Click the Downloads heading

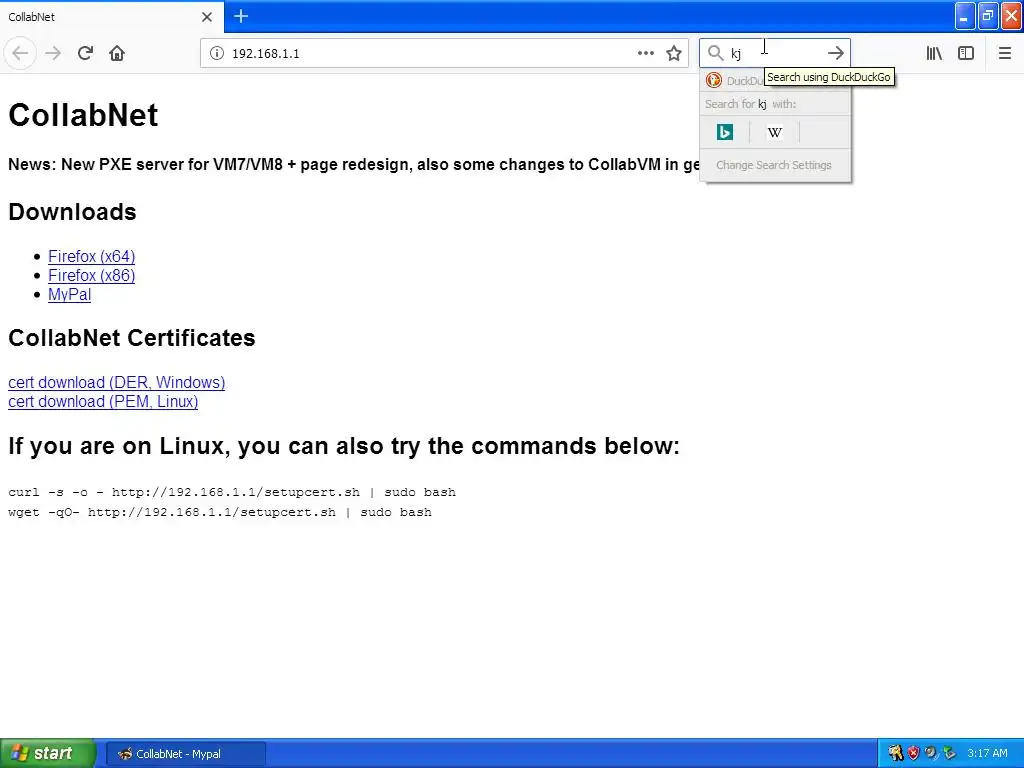(72, 212)
